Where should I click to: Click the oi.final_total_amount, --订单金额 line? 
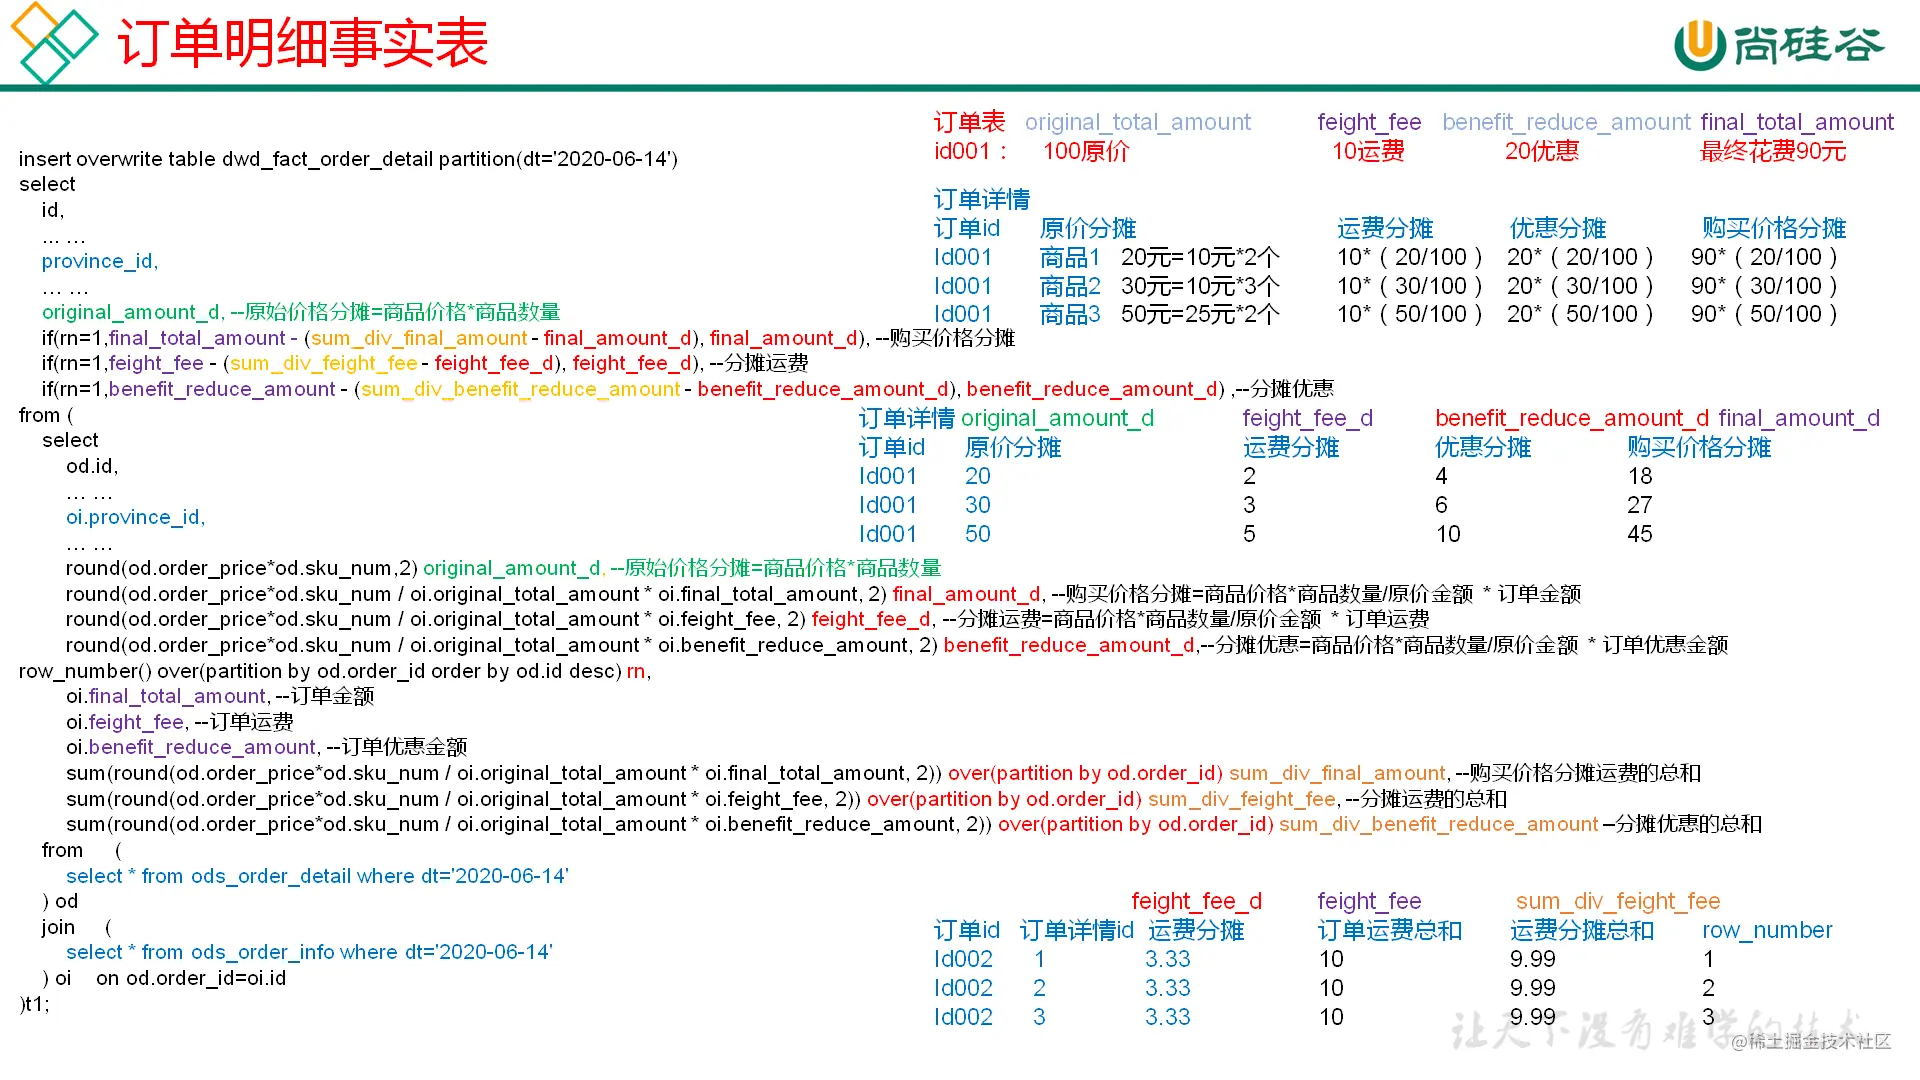pyautogui.click(x=220, y=696)
